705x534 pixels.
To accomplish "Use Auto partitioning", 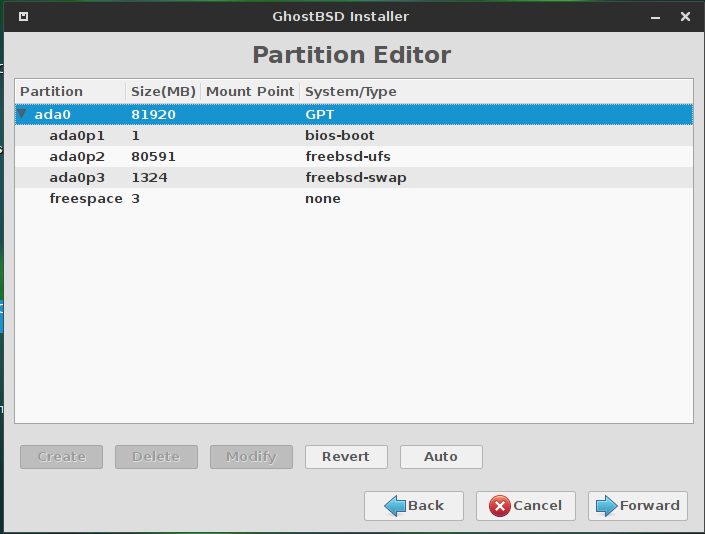I will [441, 457].
